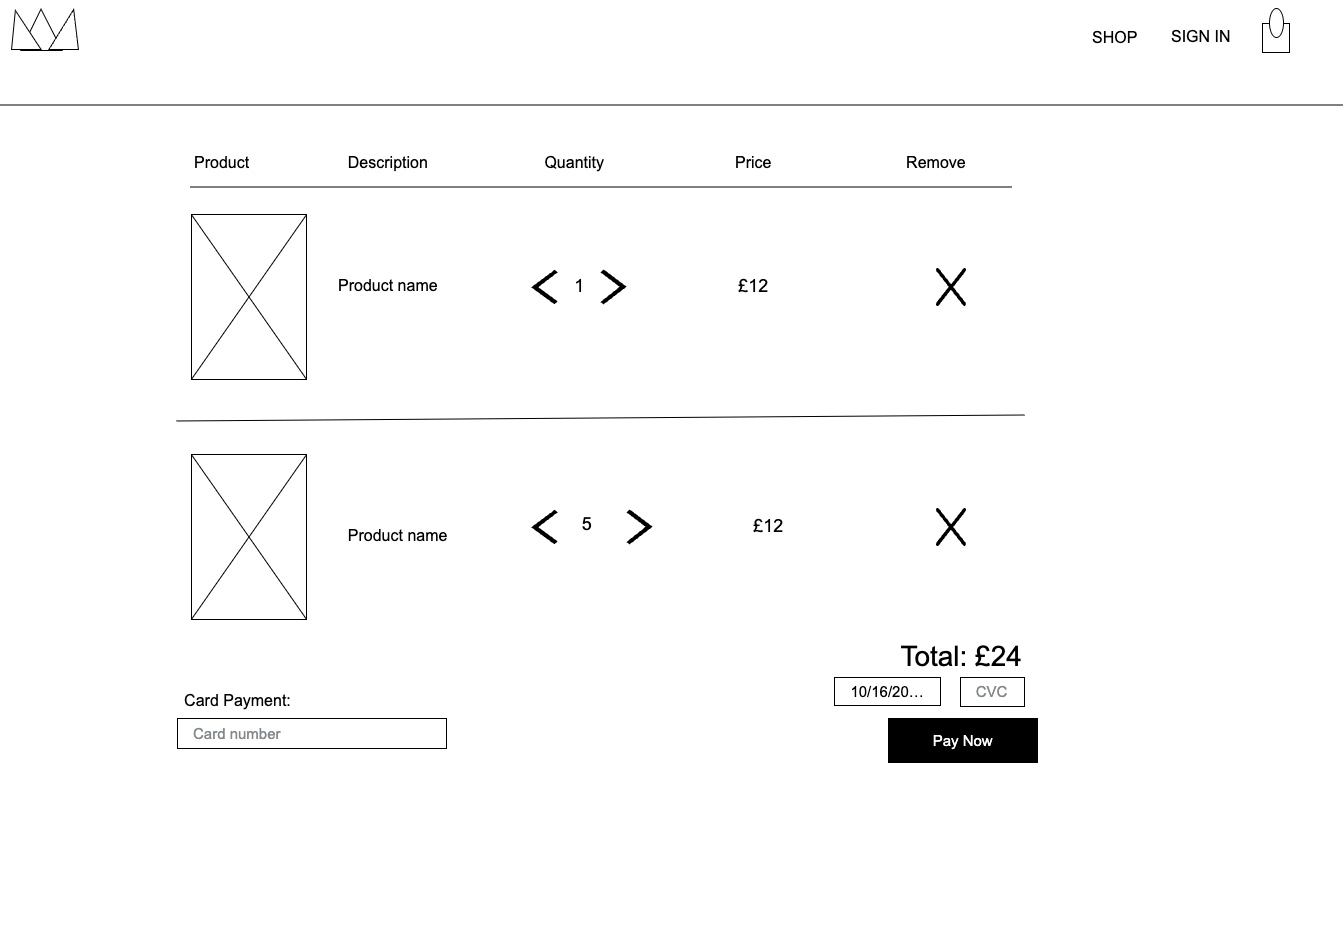Select the CVC input box
1343x949 pixels.
(992, 691)
